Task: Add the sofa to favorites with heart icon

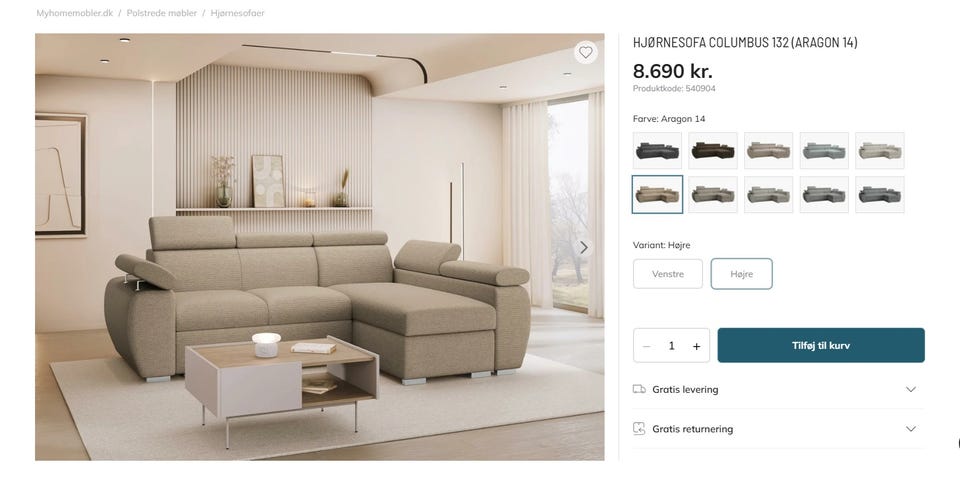Action: 585,53
